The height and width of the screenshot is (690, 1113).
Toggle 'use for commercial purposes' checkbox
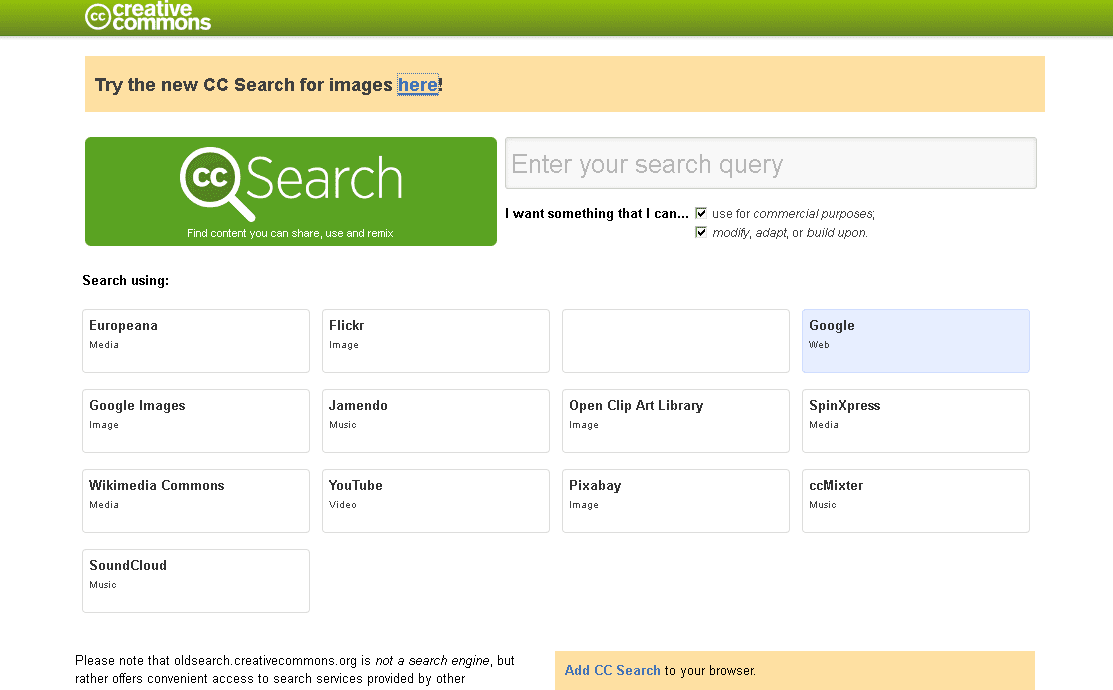(x=701, y=213)
